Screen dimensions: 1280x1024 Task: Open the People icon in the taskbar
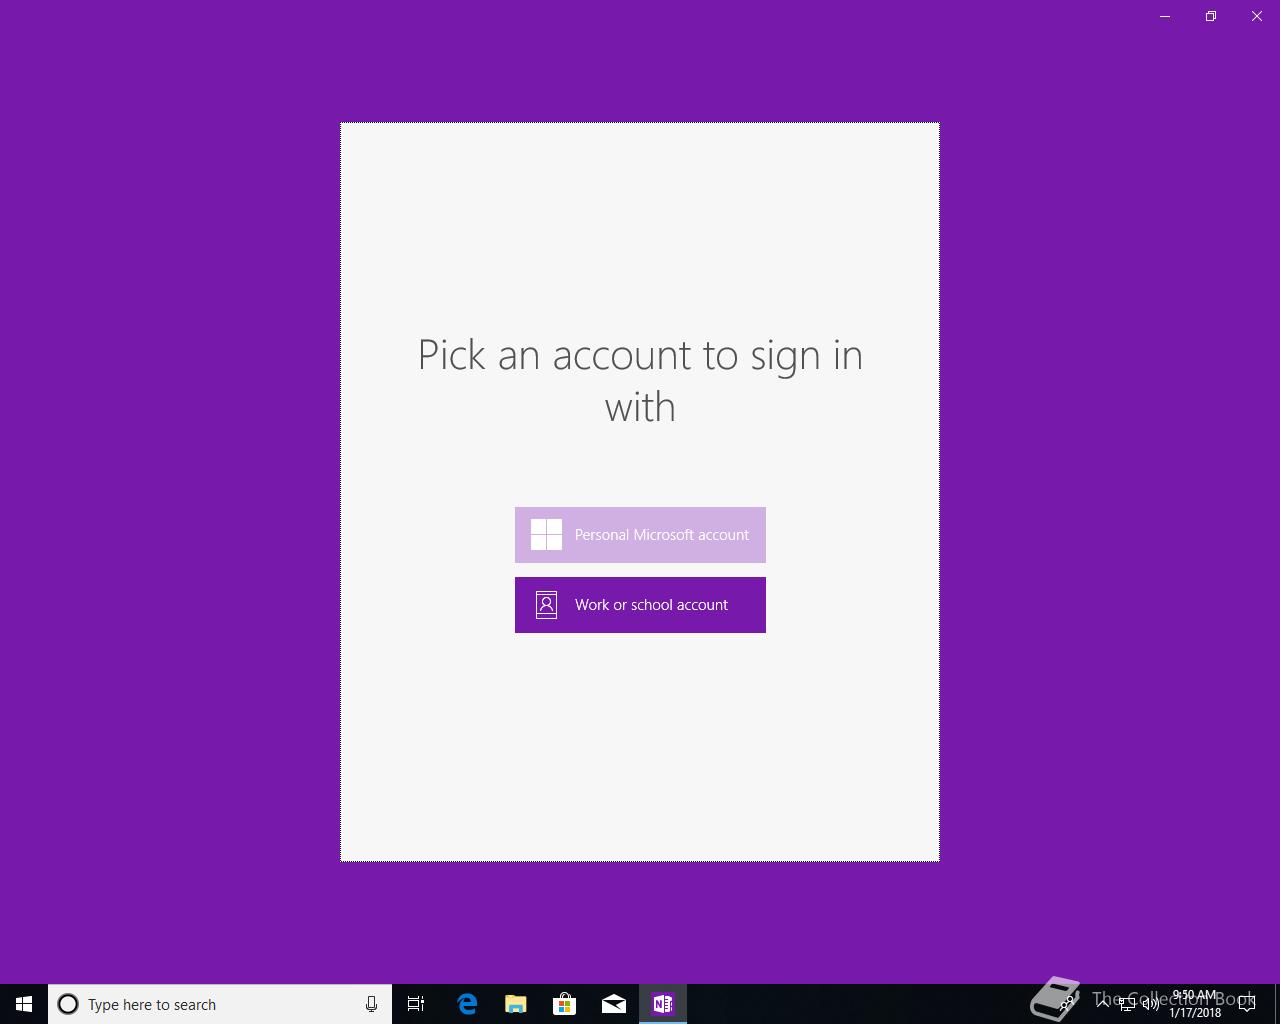[x=1067, y=1004]
